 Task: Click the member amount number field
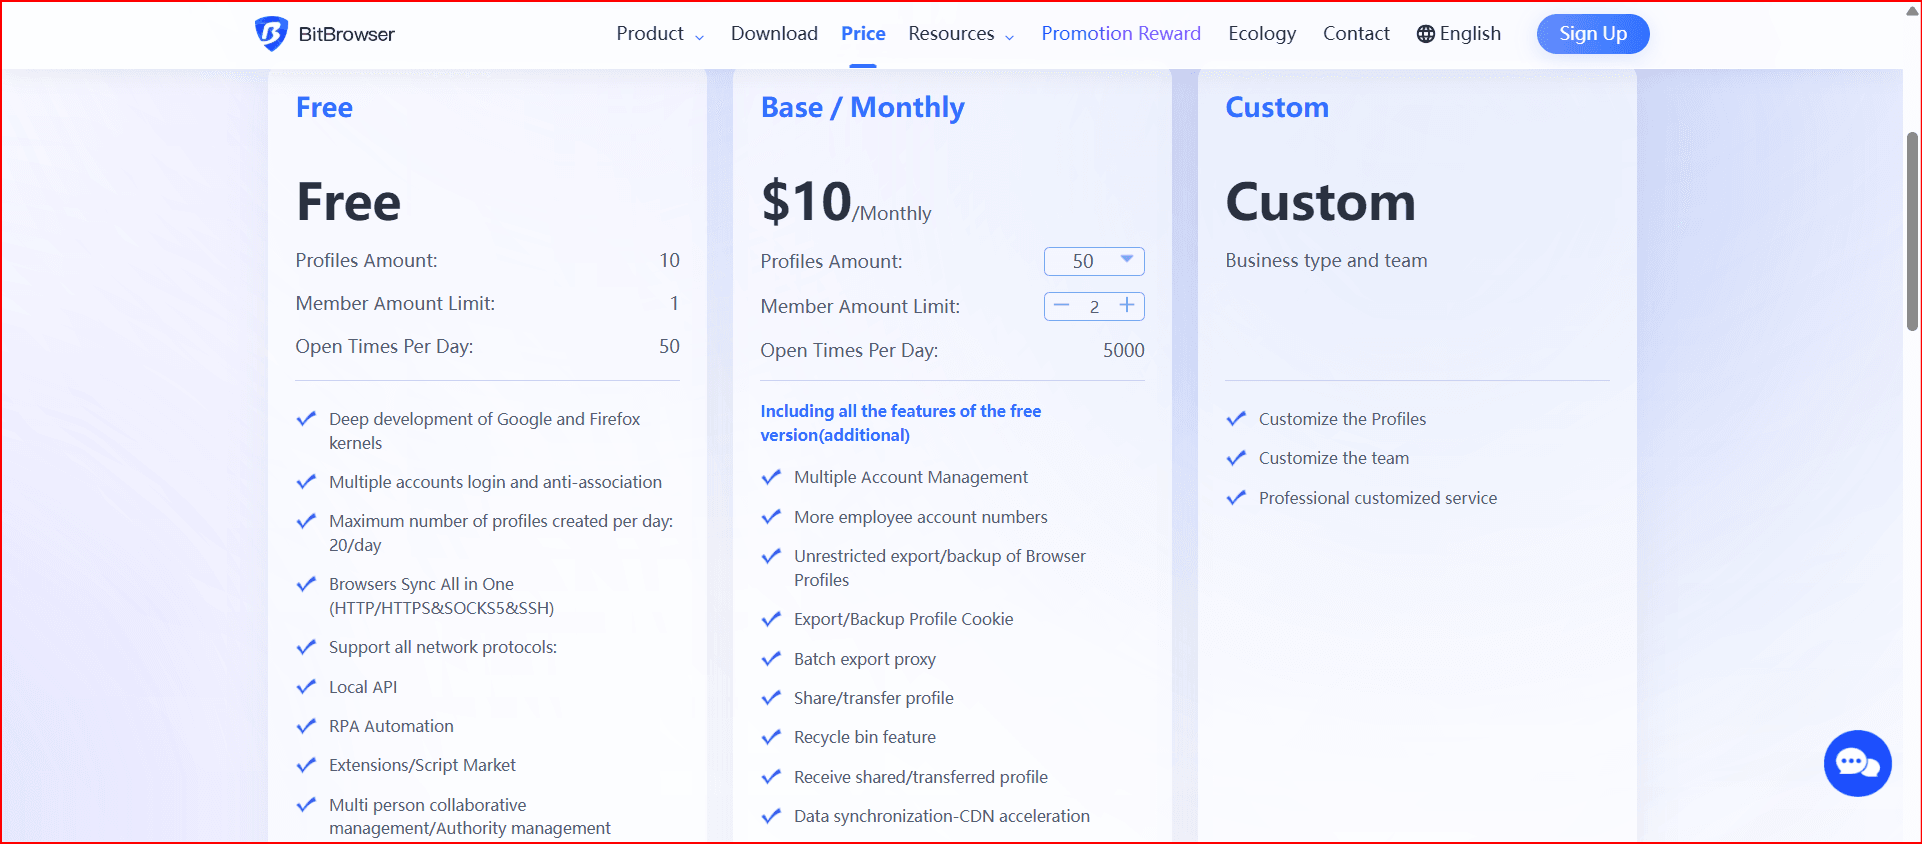pyautogui.click(x=1094, y=307)
